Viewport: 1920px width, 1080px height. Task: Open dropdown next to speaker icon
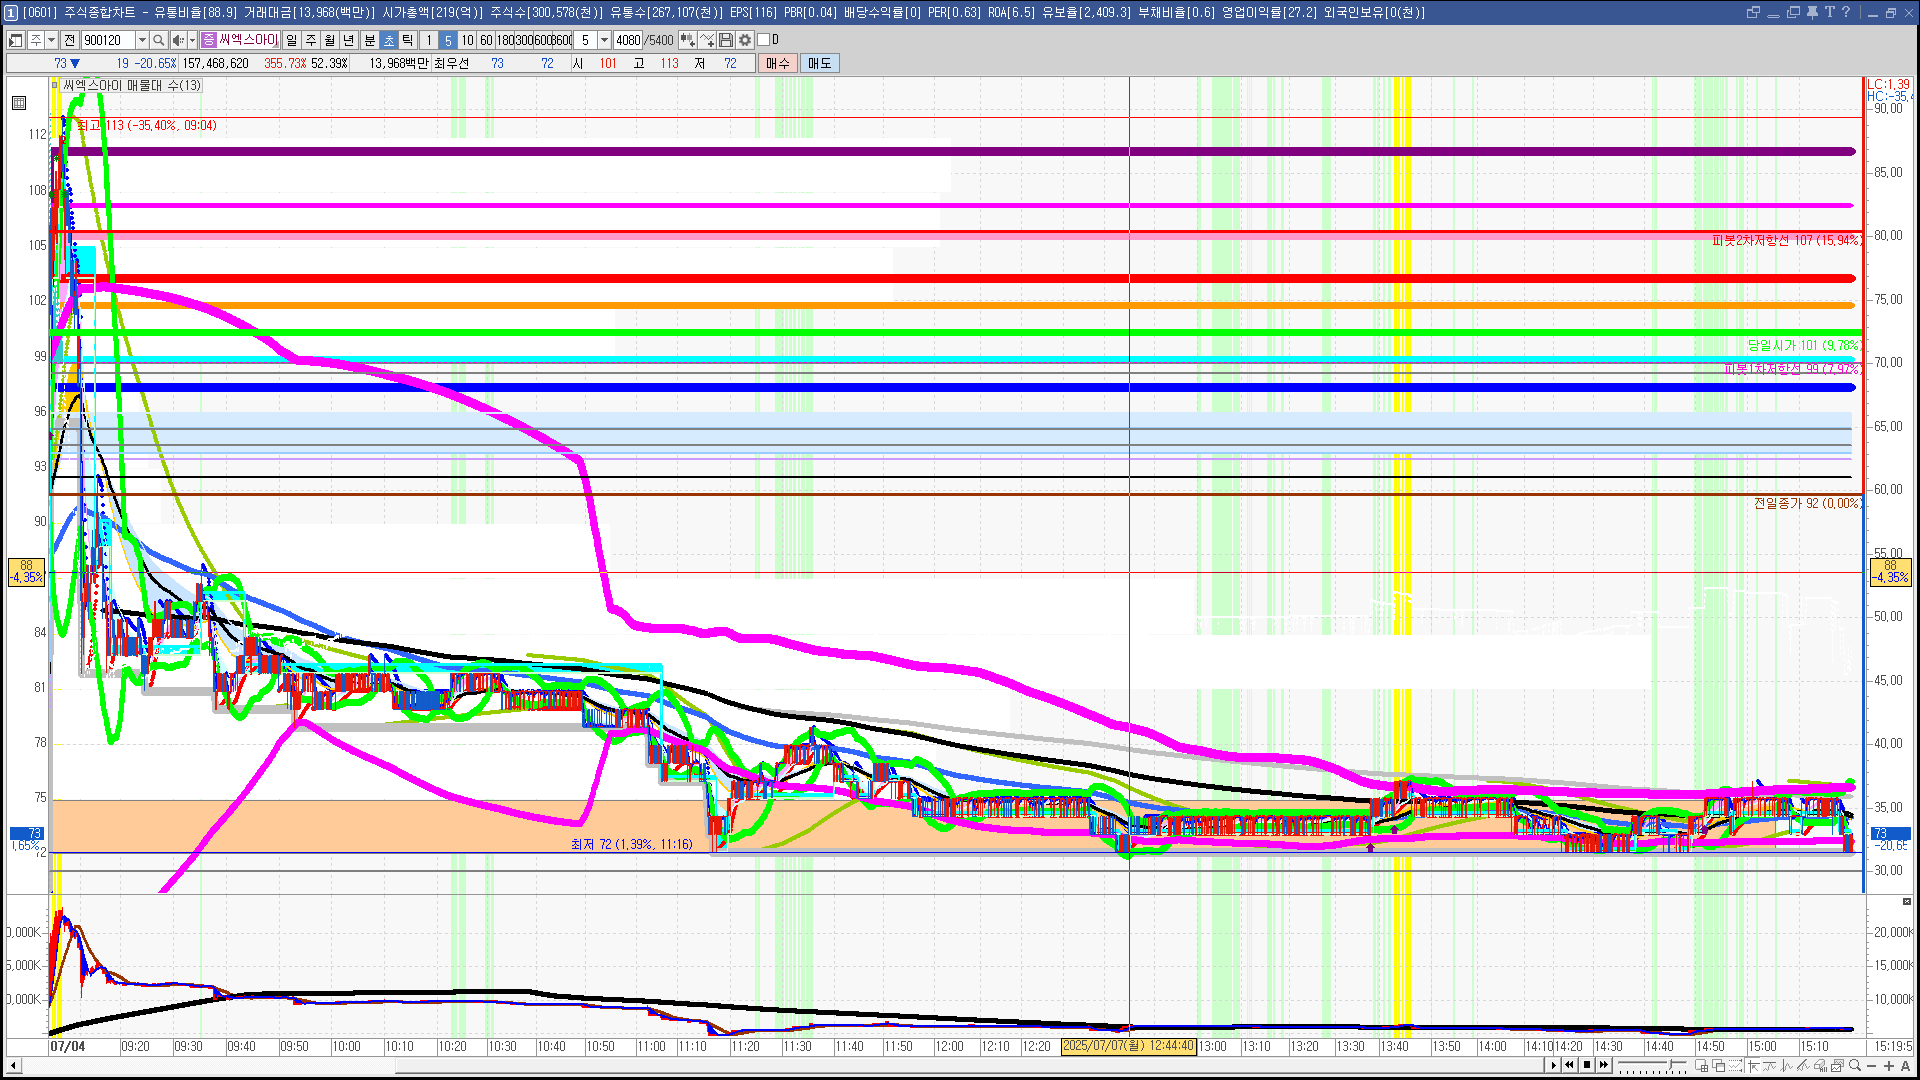point(192,40)
